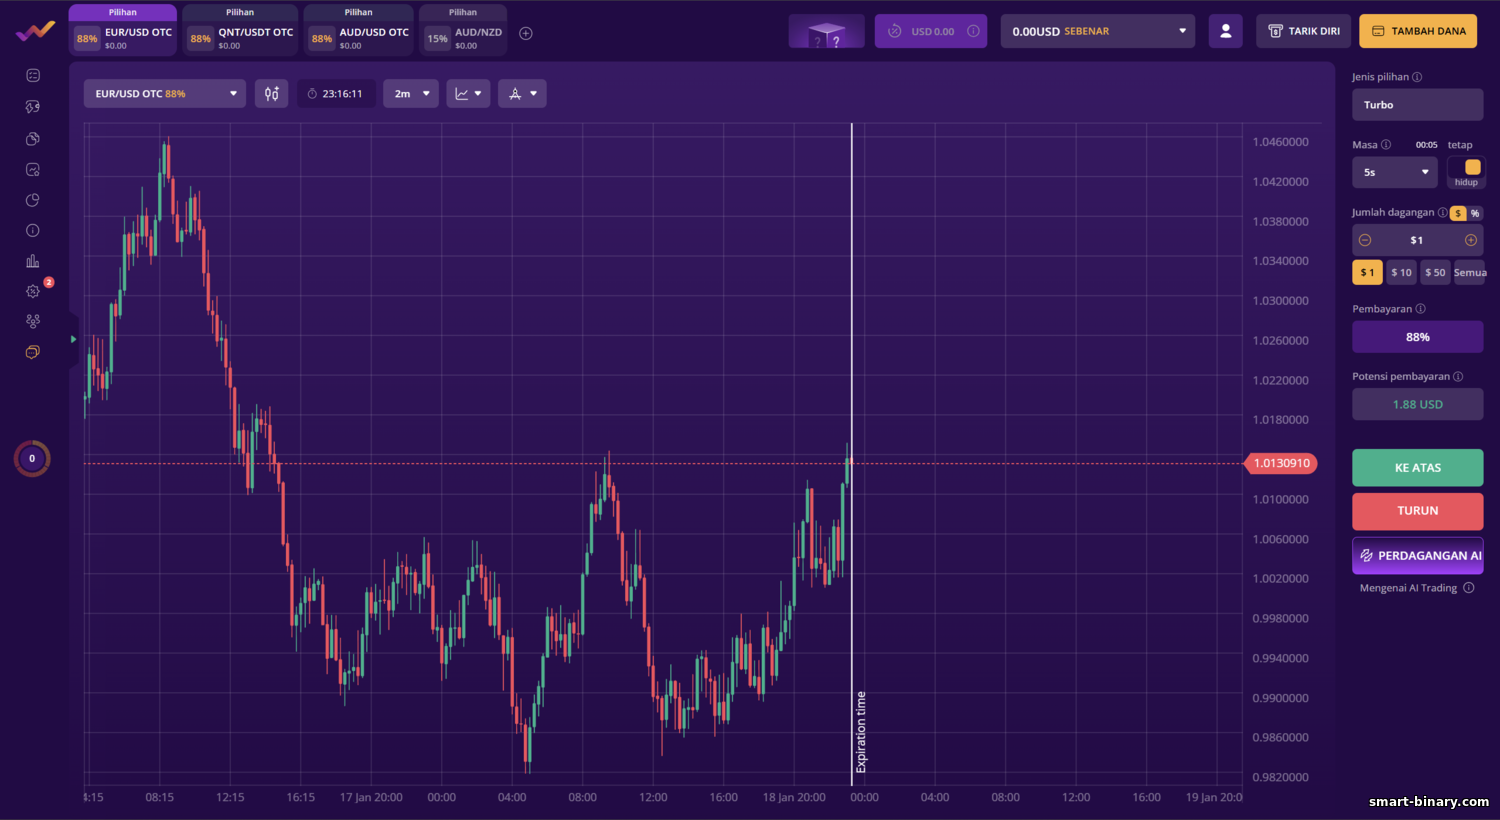Open the info circle sidebar icon

(x=33, y=230)
